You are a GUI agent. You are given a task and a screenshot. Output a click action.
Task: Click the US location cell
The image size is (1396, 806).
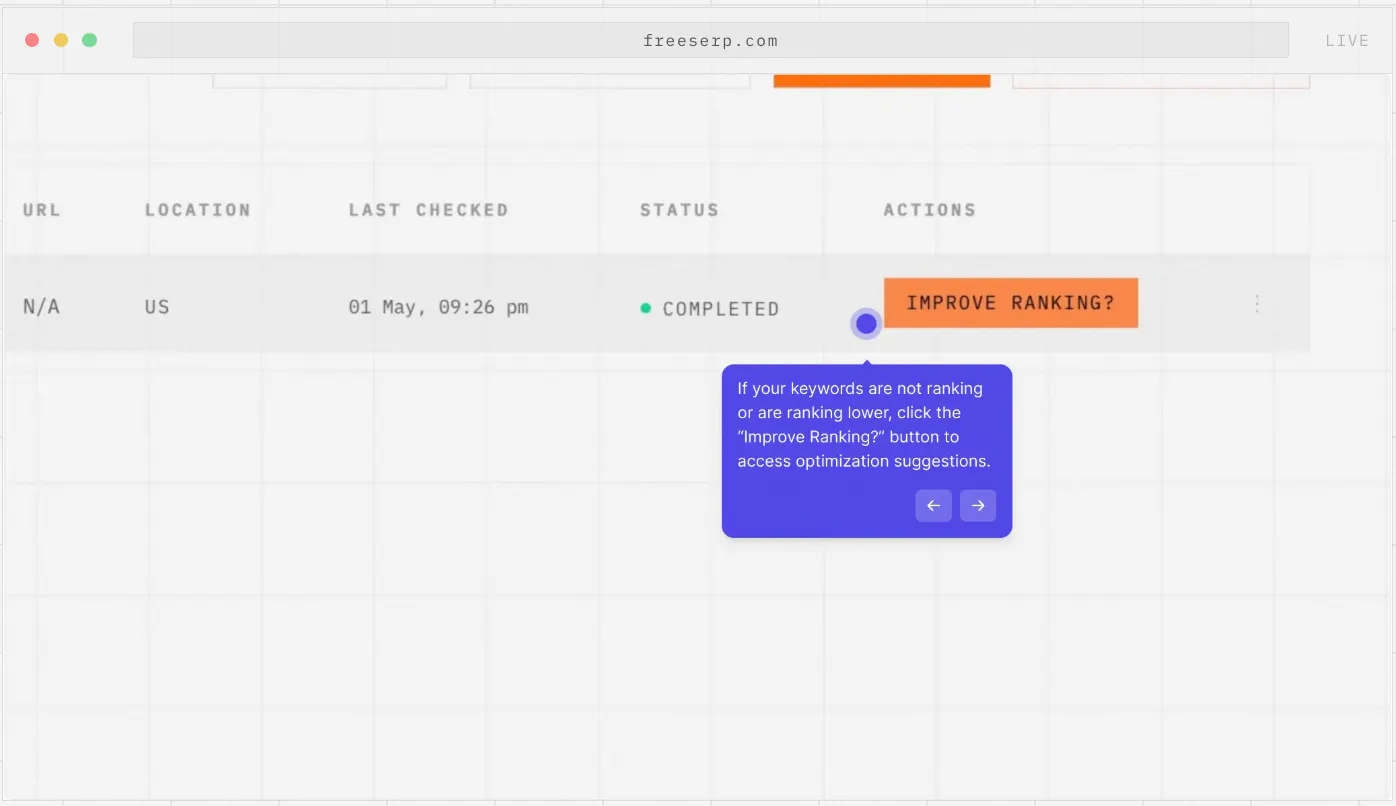(x=157, y=307)
